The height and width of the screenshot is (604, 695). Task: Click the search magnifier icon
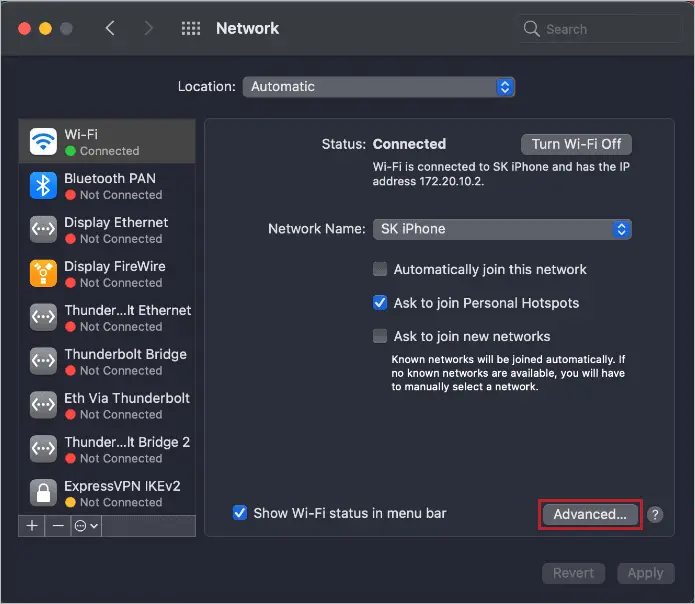point(531,29)
